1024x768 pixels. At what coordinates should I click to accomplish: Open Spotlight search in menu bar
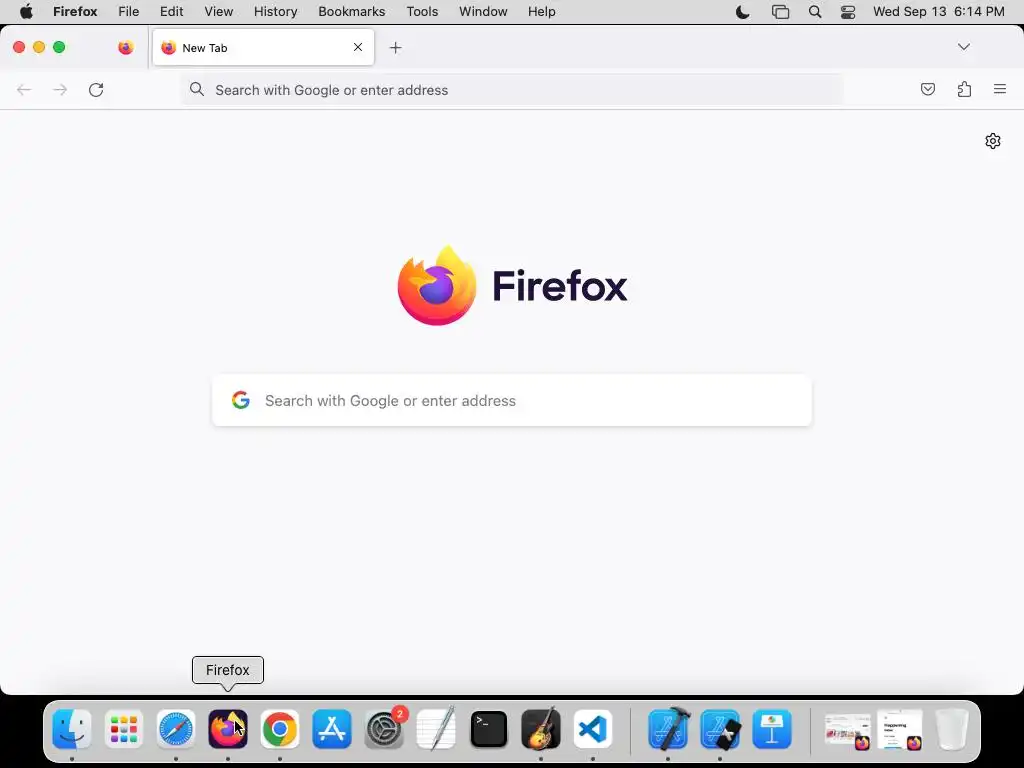[x=815, y=12]
